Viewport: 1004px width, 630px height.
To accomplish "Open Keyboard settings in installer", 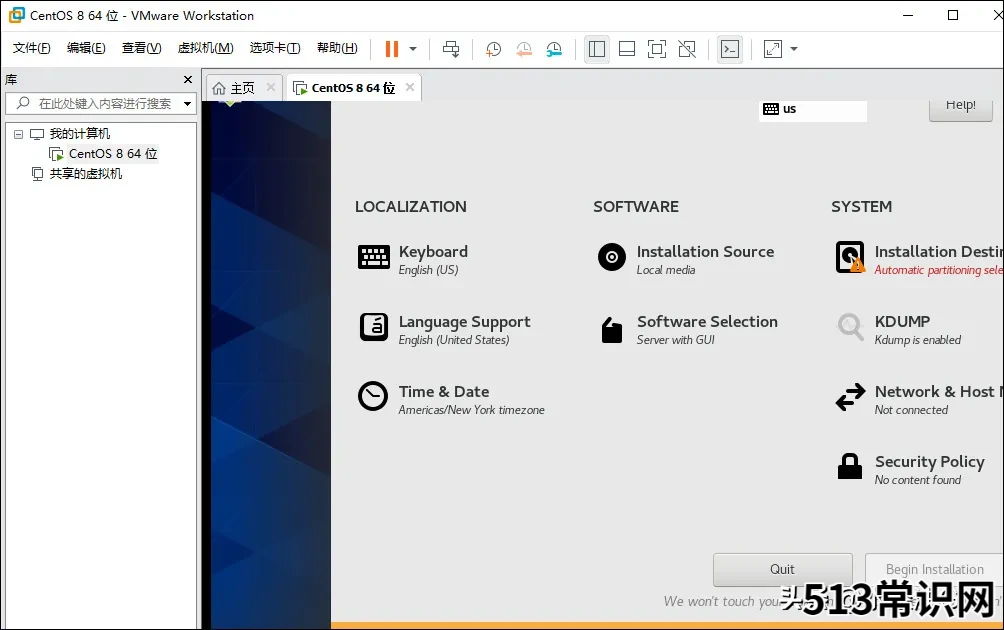I will tap(413, 259).
